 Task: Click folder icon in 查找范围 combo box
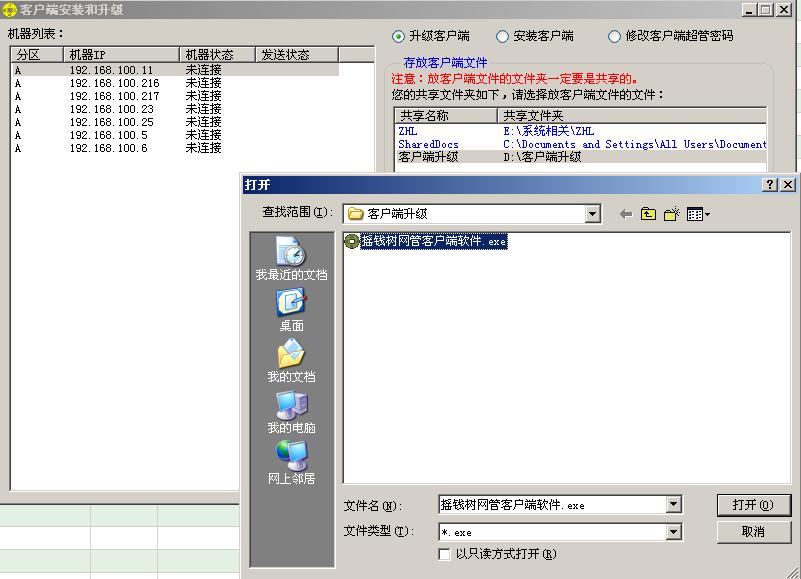[355, 214]
